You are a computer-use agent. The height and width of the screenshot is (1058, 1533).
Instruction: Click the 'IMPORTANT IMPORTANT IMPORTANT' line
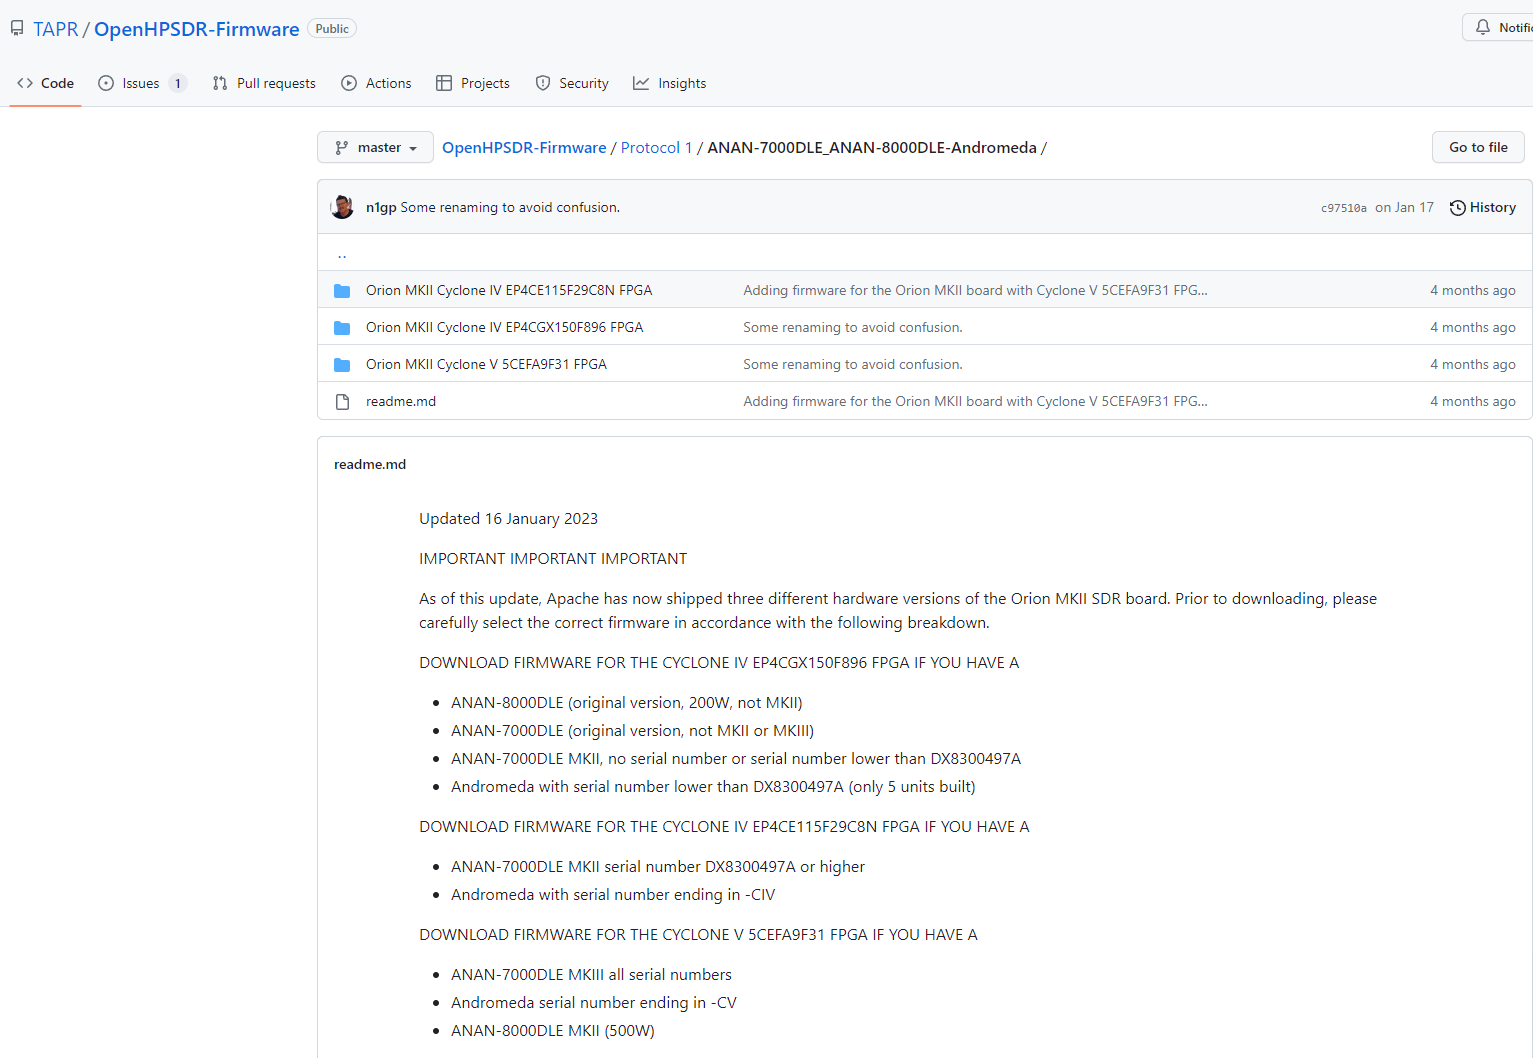coord(553,558)
